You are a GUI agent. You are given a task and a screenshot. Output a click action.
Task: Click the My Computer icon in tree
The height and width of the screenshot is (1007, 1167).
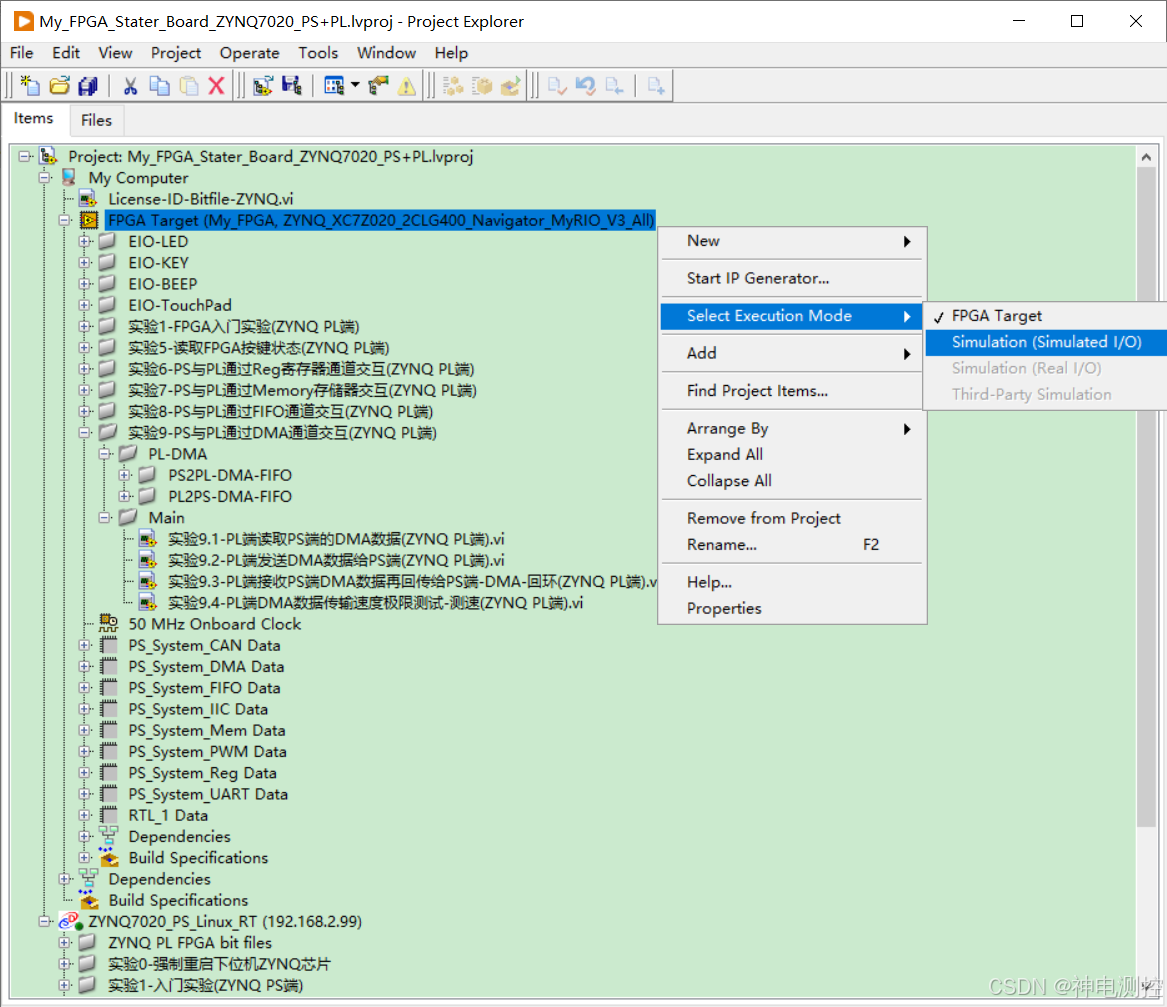coord(69,177)
